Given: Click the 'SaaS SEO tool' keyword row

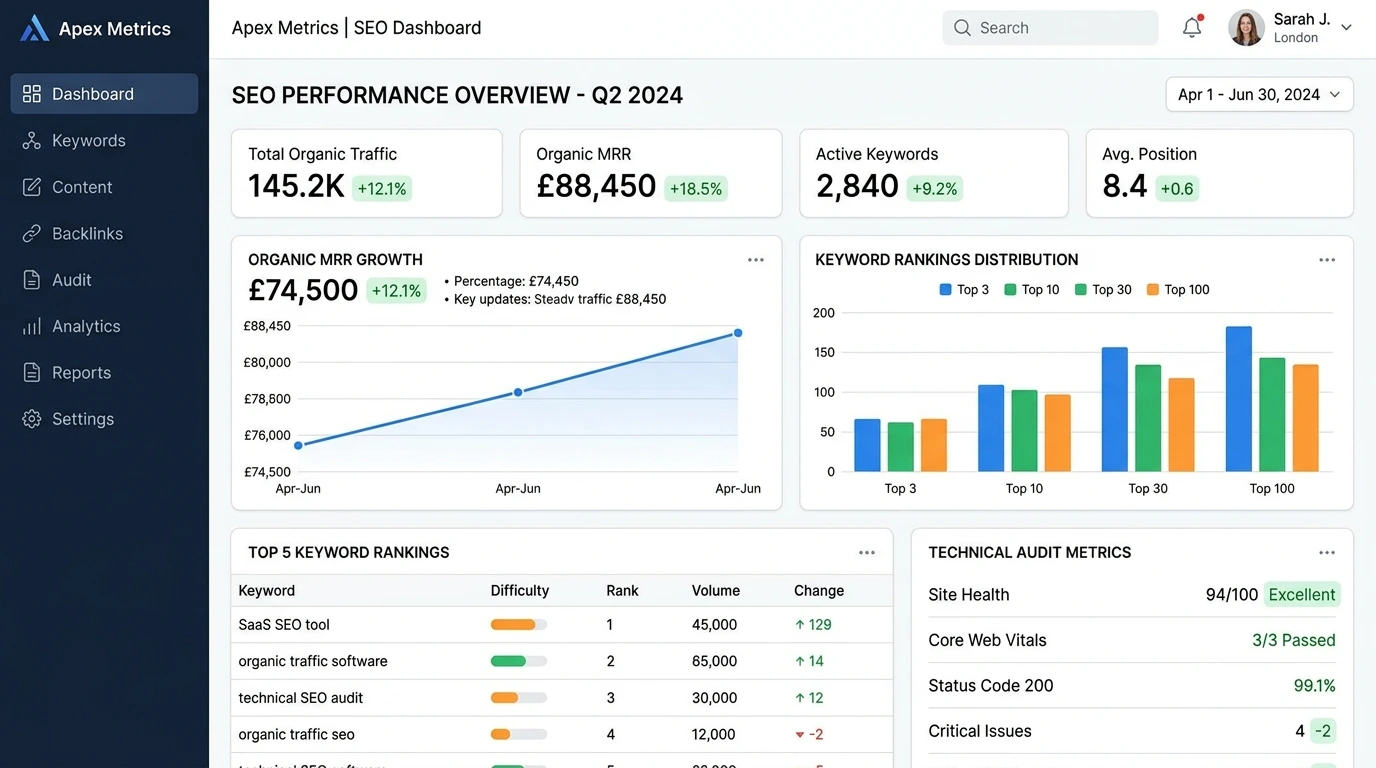Looking at the screenshot, I should click(x=562, y=625).
